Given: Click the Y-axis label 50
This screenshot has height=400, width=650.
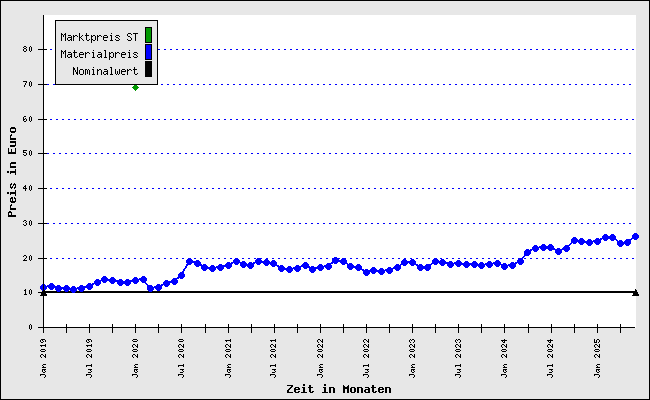Looking at the screenshot, I should [27, 153].
